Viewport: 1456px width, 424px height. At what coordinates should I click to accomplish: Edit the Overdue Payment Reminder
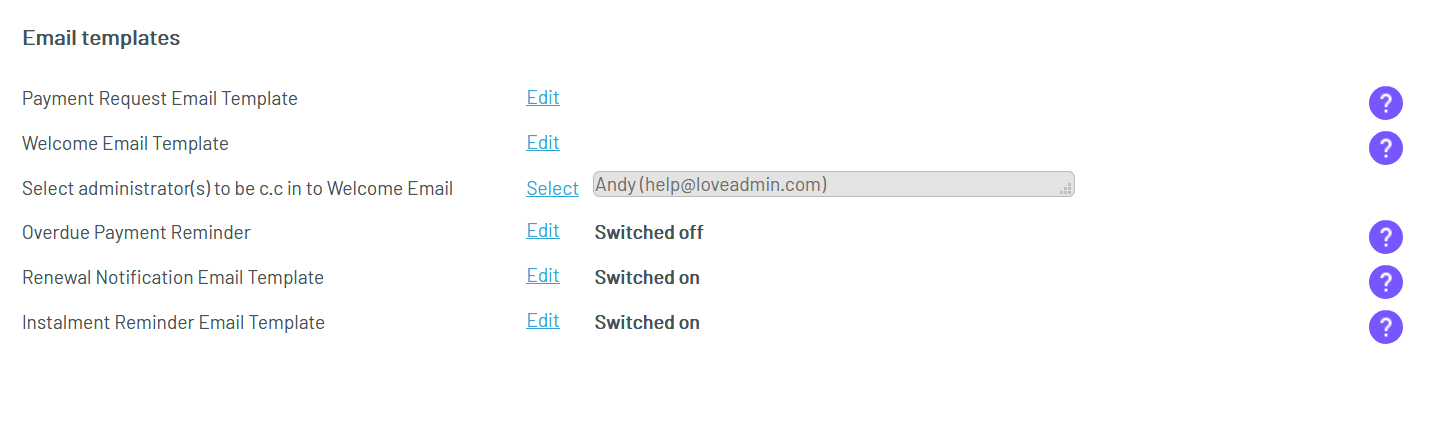(x=543, y=231)
